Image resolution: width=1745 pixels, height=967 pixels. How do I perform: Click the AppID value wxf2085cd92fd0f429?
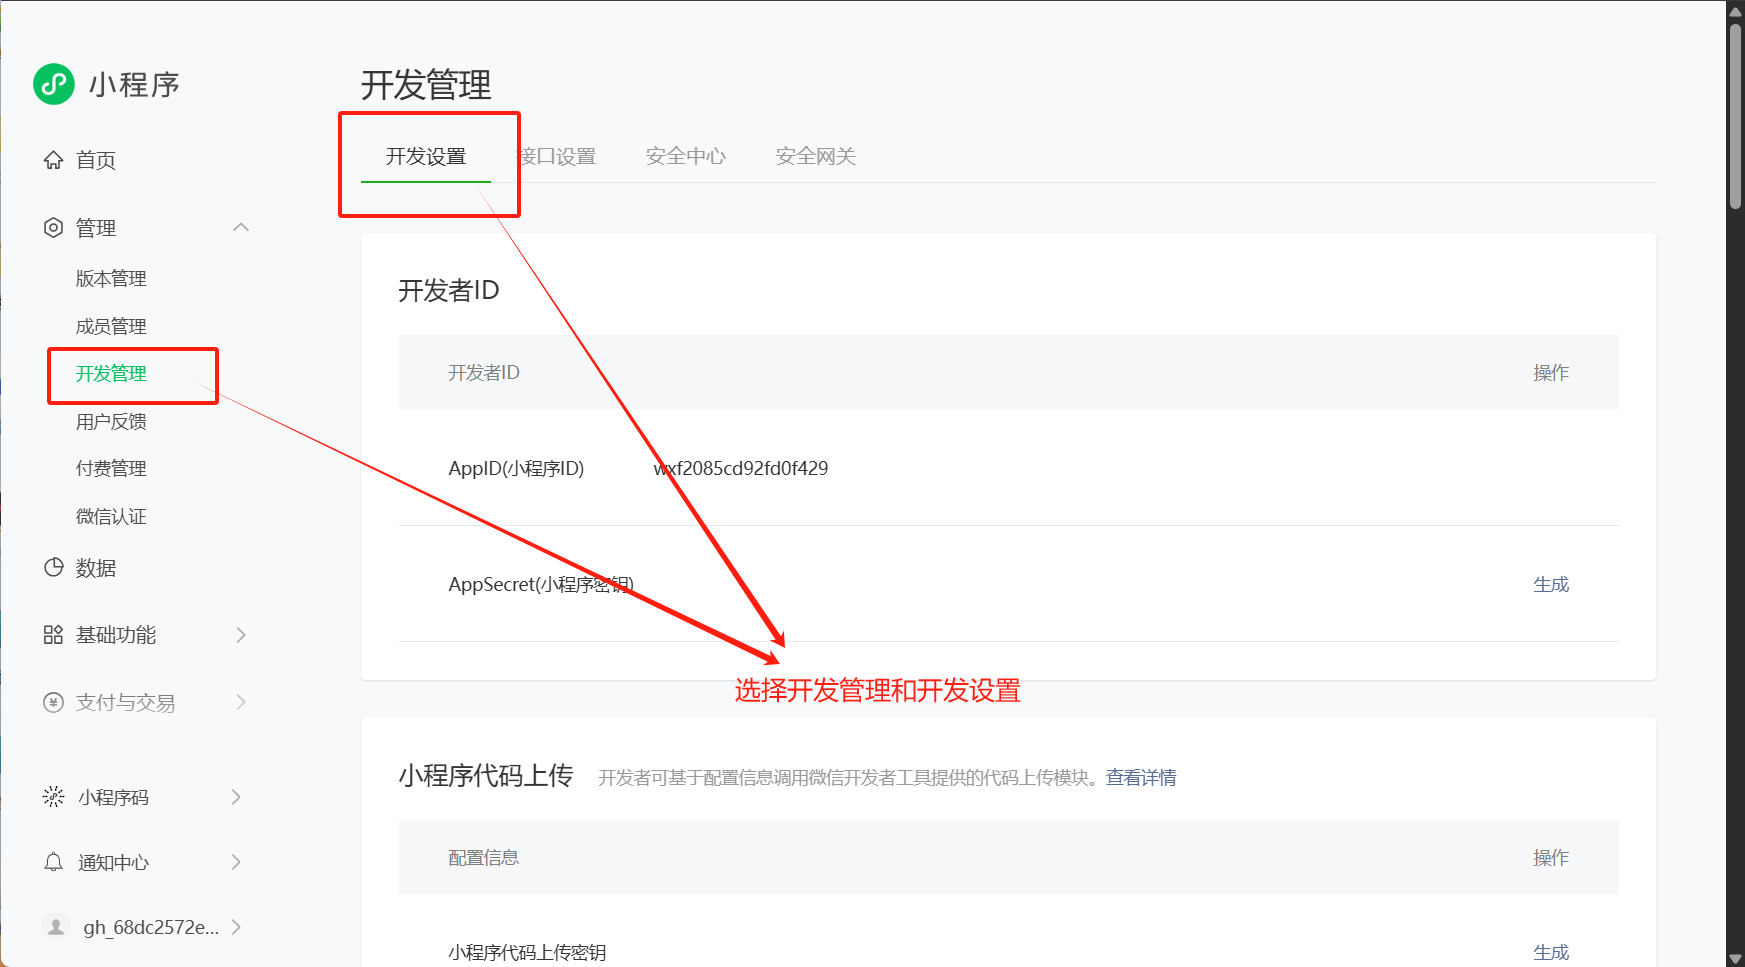coord(741,468)
